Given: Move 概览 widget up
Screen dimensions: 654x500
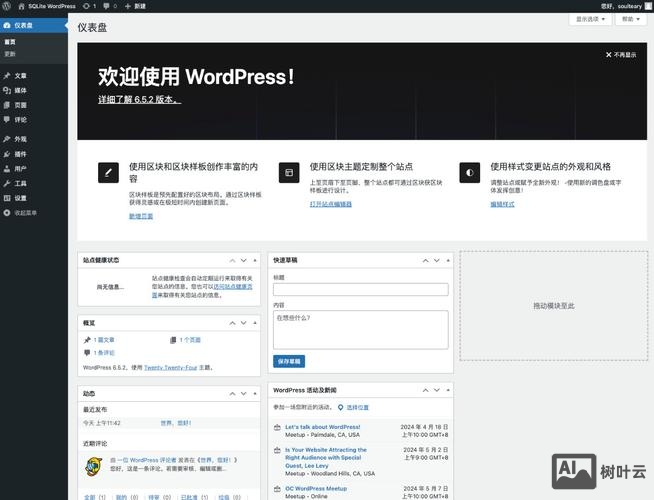Looking at the screenshot, I should point(232,323).
